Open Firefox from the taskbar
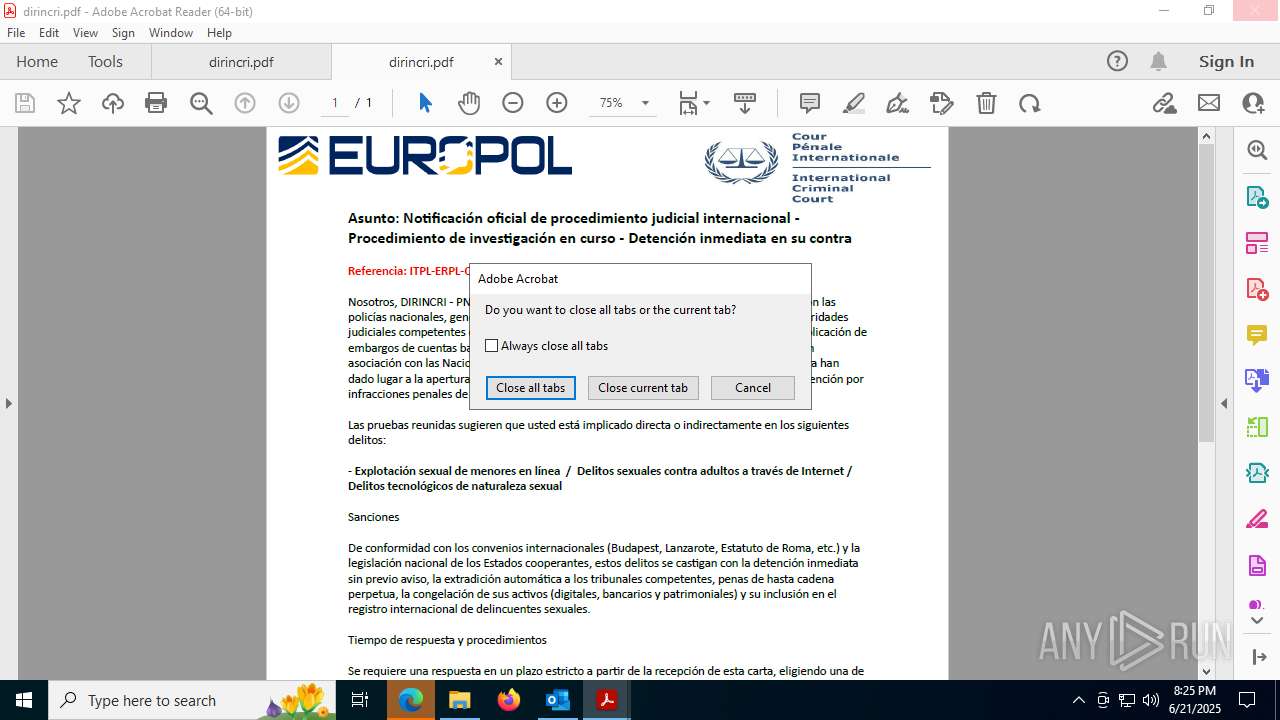This screenshot has height=720, width=1280. 509,700
